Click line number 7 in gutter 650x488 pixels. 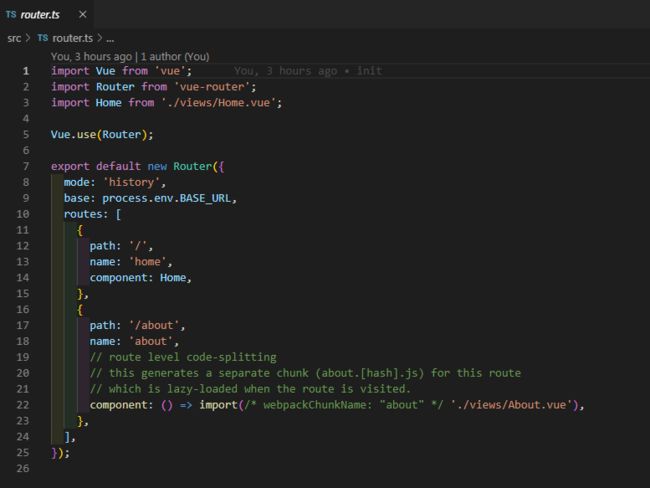tap(26, 166)
